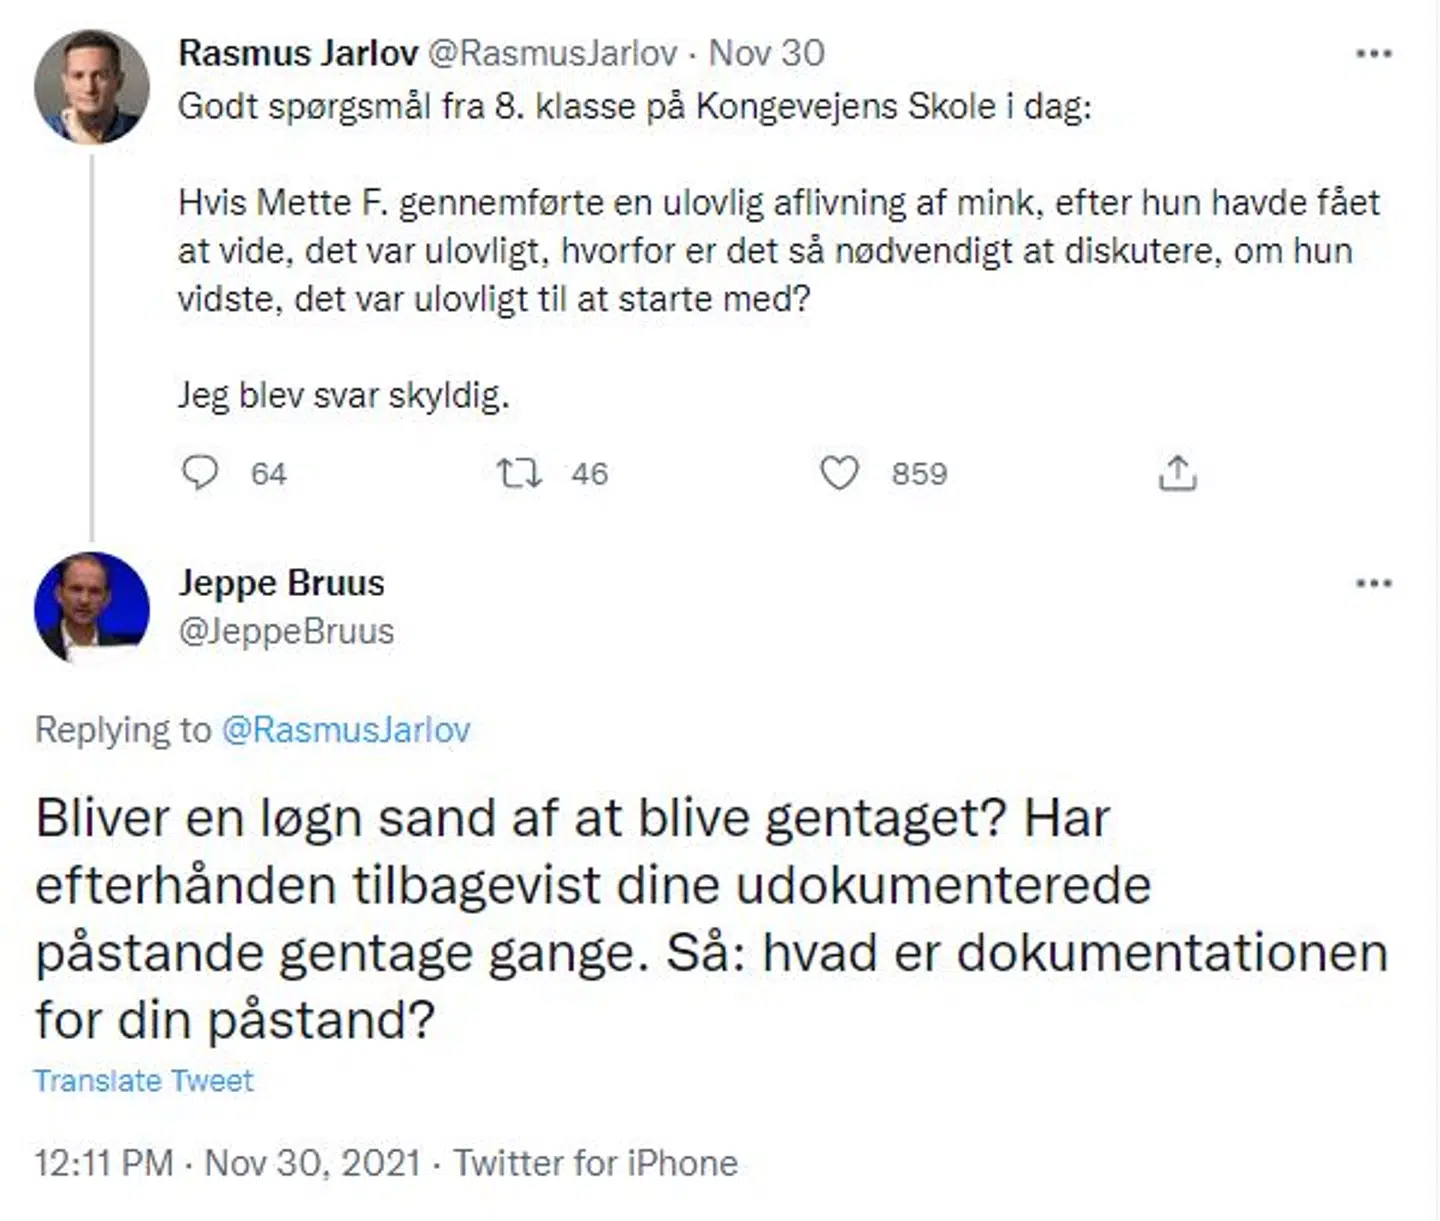Select the name Jeppe Bruus
Image resolution: width=1440 pixels, height=1221 pixels.
point(283,583)
